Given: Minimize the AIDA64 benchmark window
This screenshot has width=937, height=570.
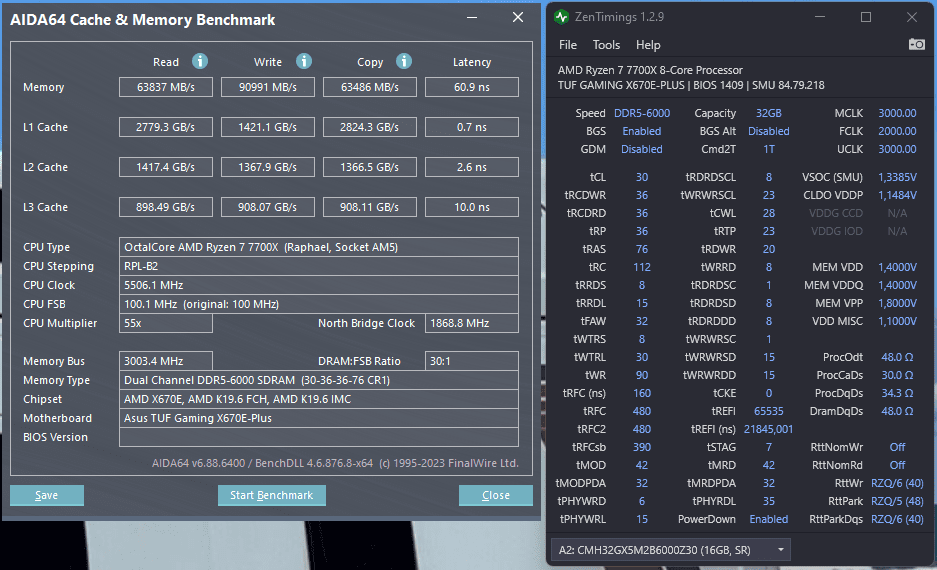Looking at the screenshot, I should coord(472,17).
